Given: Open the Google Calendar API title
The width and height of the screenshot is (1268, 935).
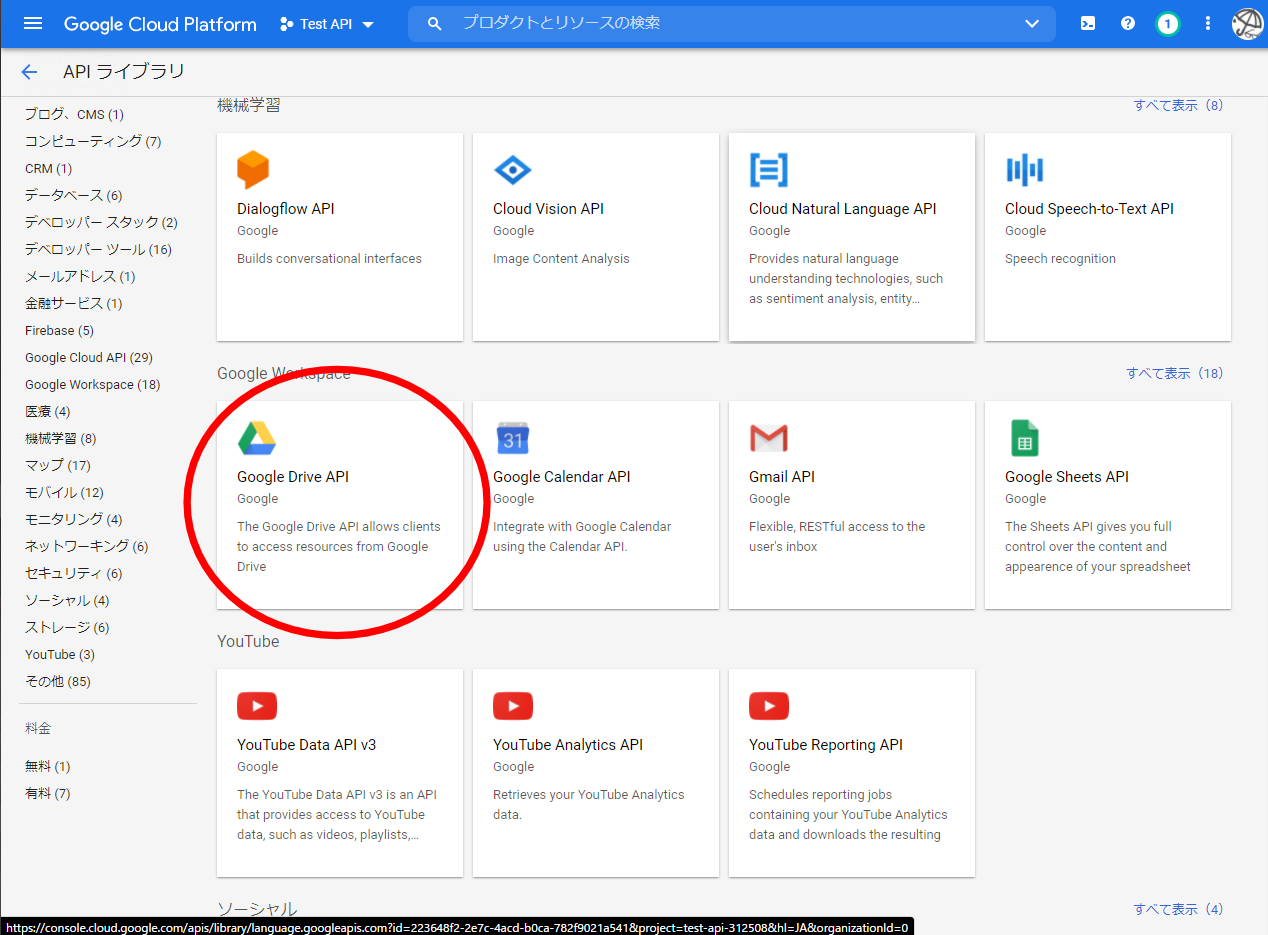Looking at the screenshot, I should (562, 477).
